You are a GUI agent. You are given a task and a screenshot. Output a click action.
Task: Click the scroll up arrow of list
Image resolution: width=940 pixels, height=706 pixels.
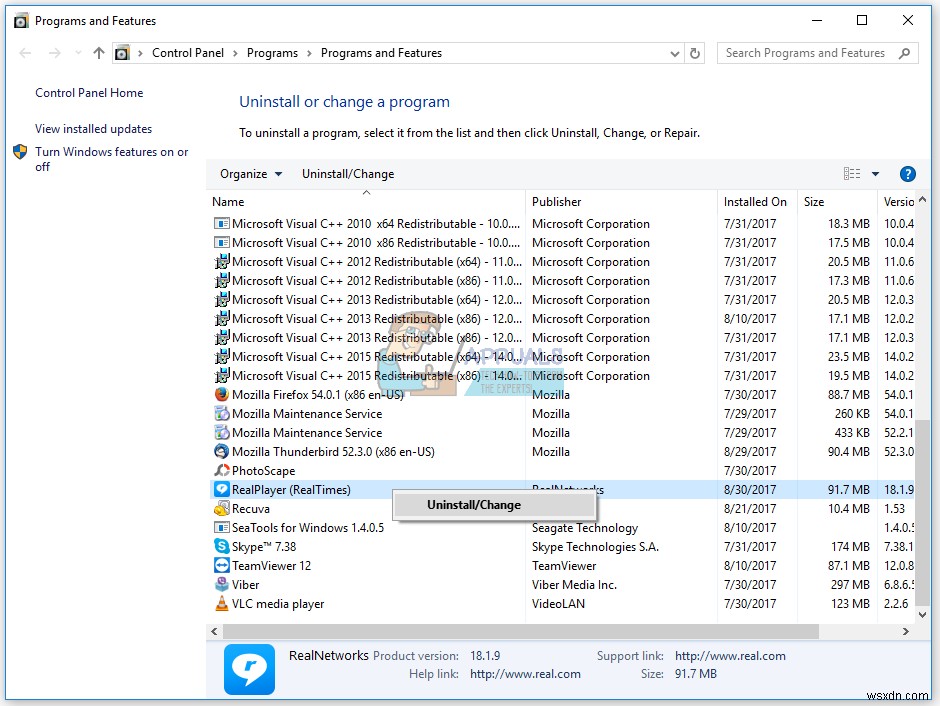point(923,200)
